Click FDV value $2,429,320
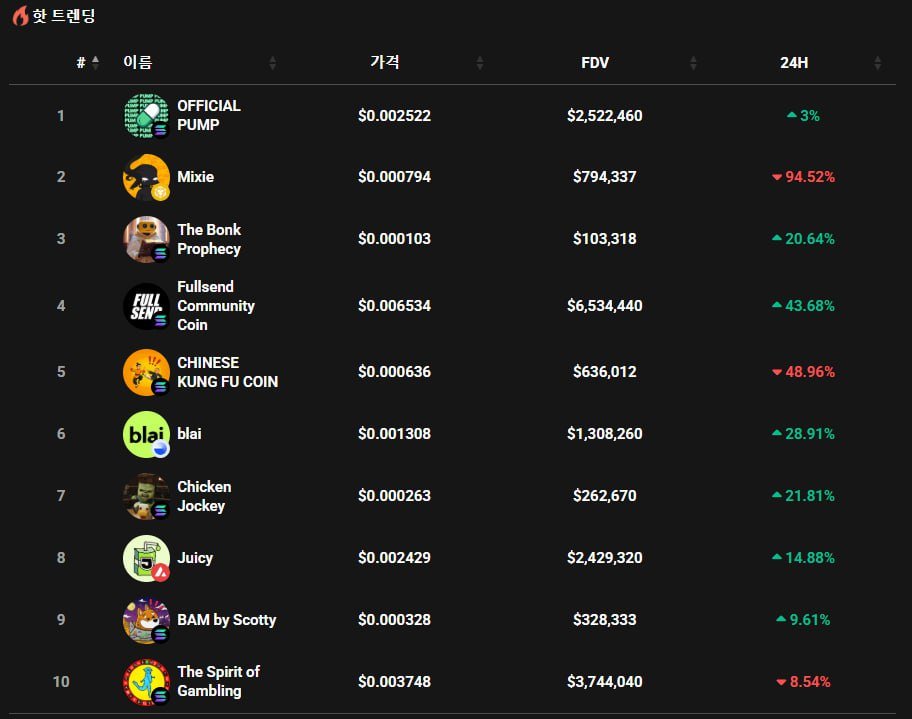 (x=605, y=557)
